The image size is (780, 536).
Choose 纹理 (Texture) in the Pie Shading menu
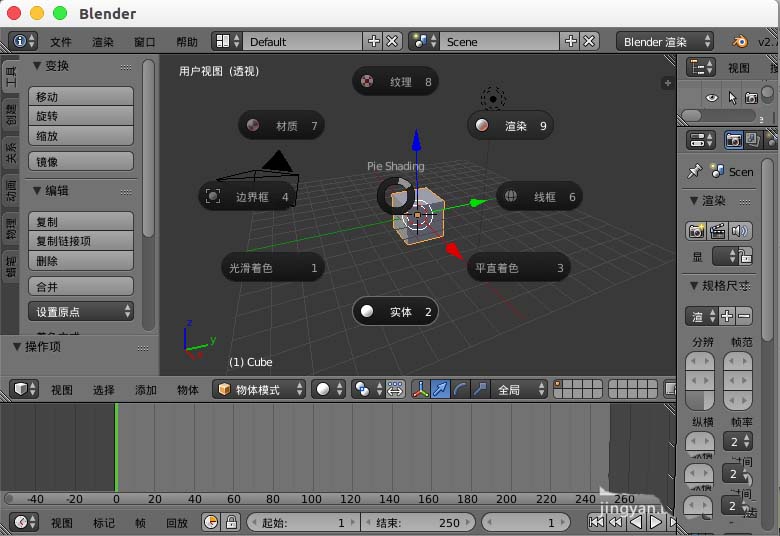(x=395, y=81)
